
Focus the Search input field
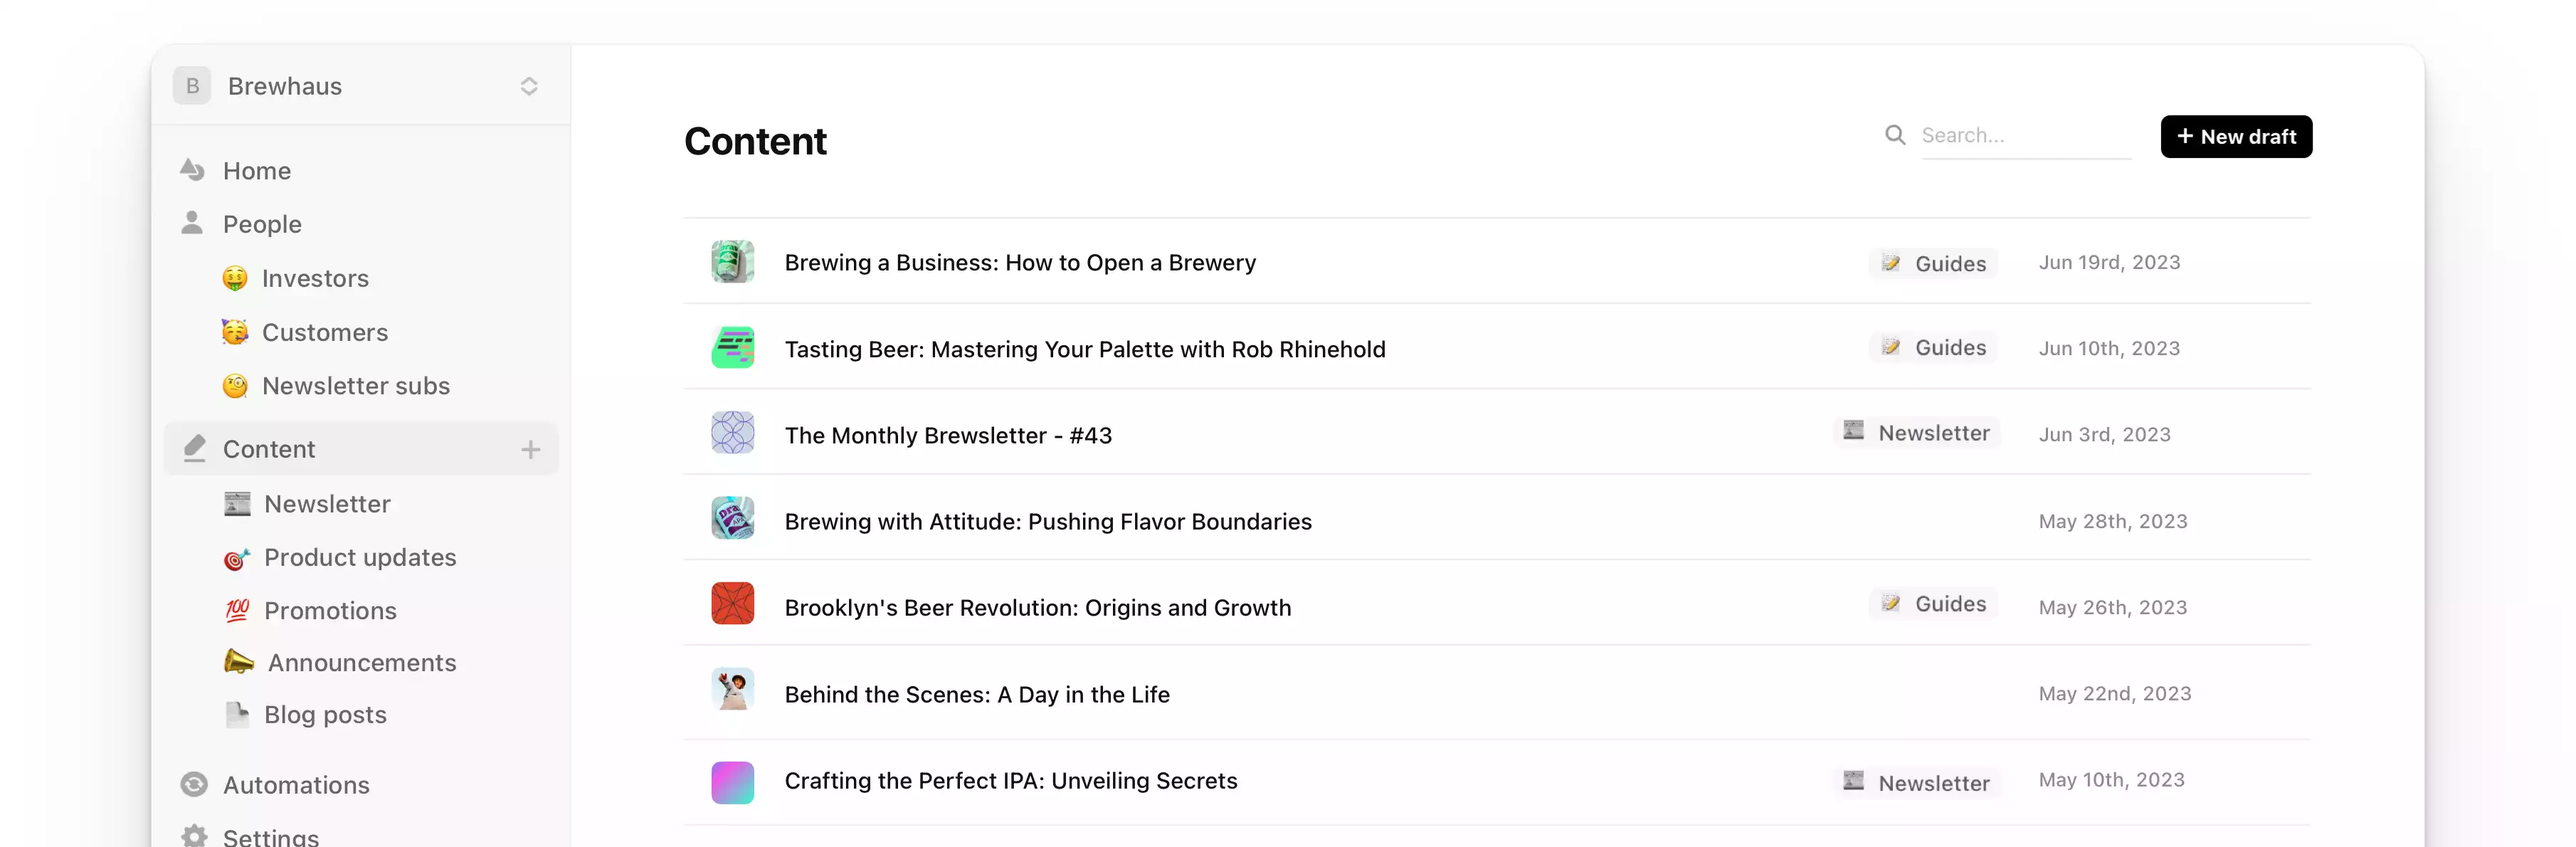coord(2026,136)
